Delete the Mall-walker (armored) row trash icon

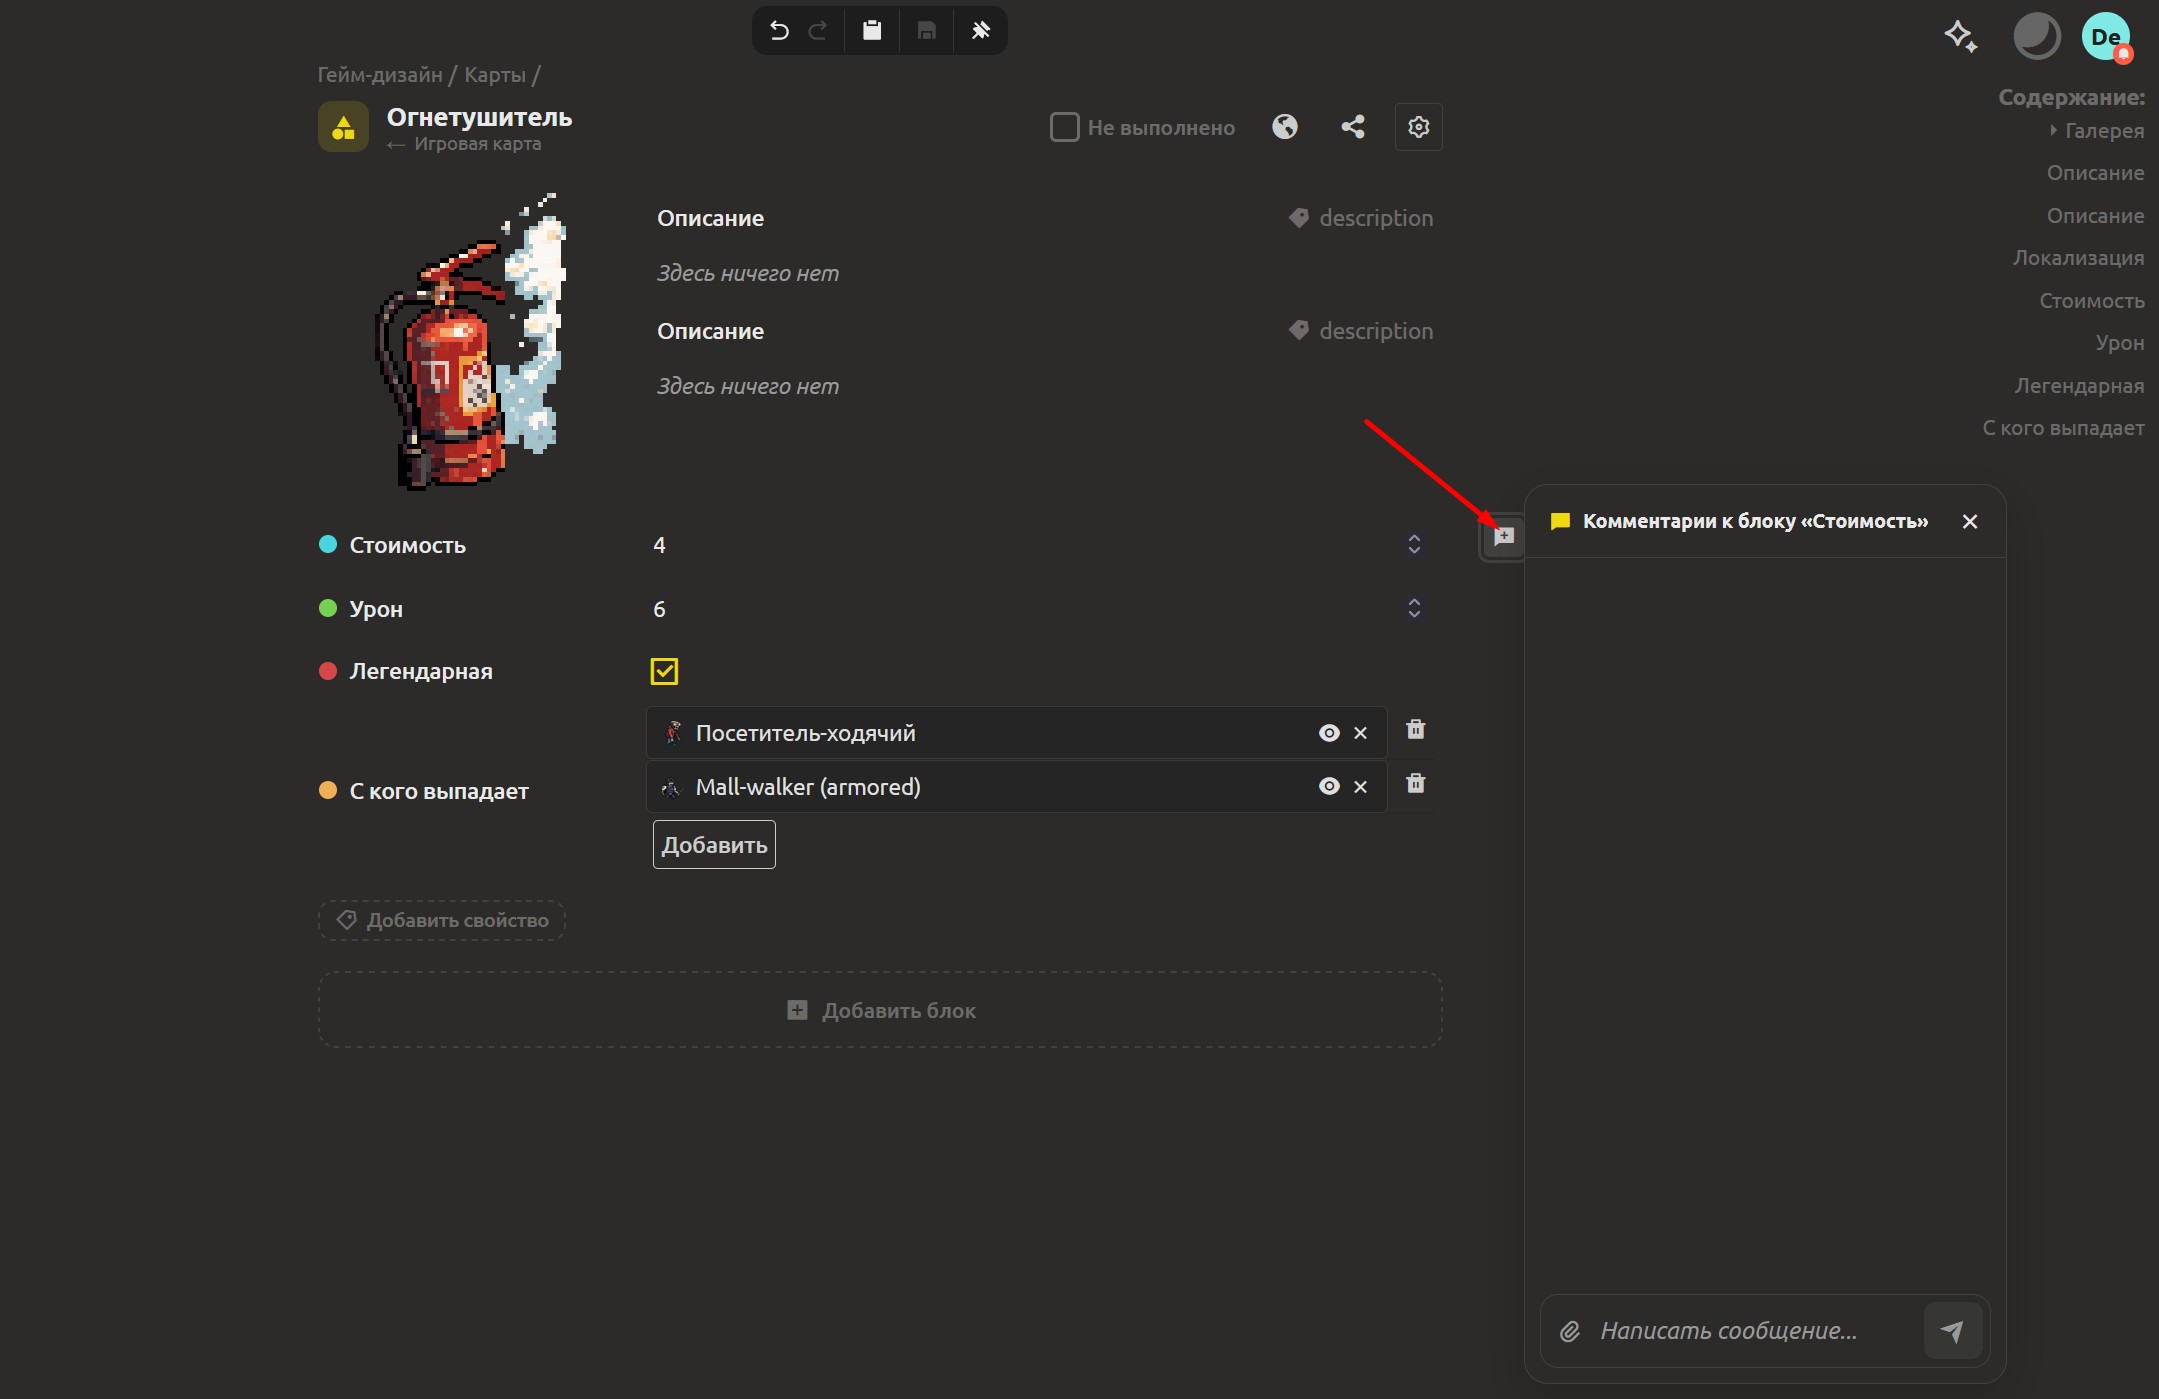[1416, 784]
